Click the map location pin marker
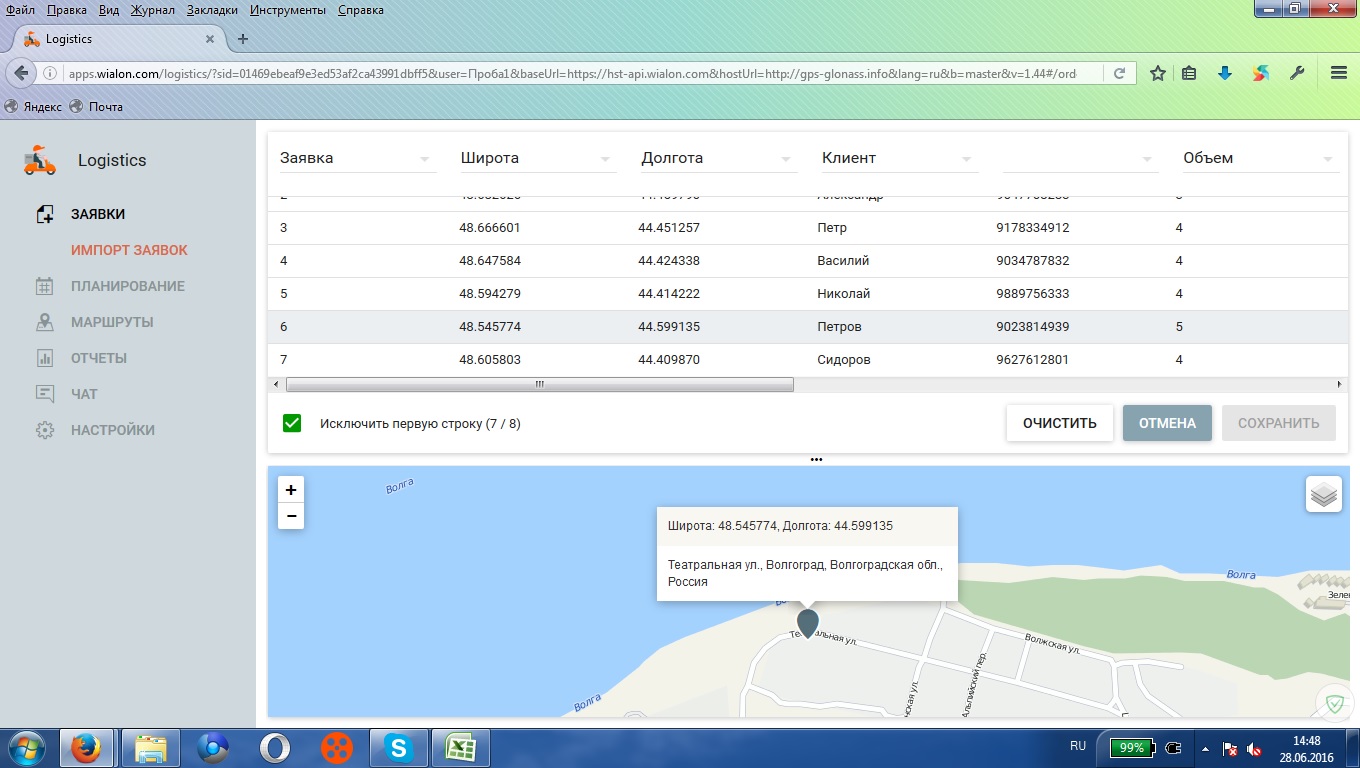Screen dimensions: 1360x768 (x=807, y=622)
